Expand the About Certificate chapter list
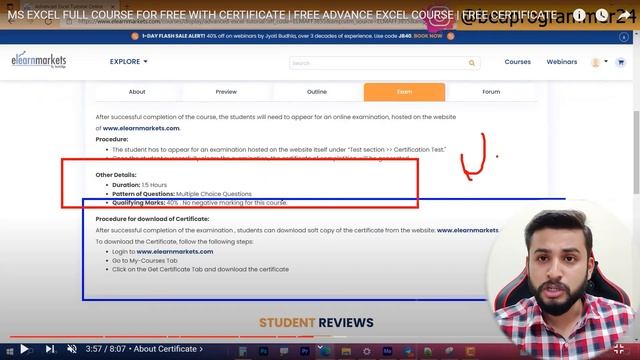 point(168,349)
